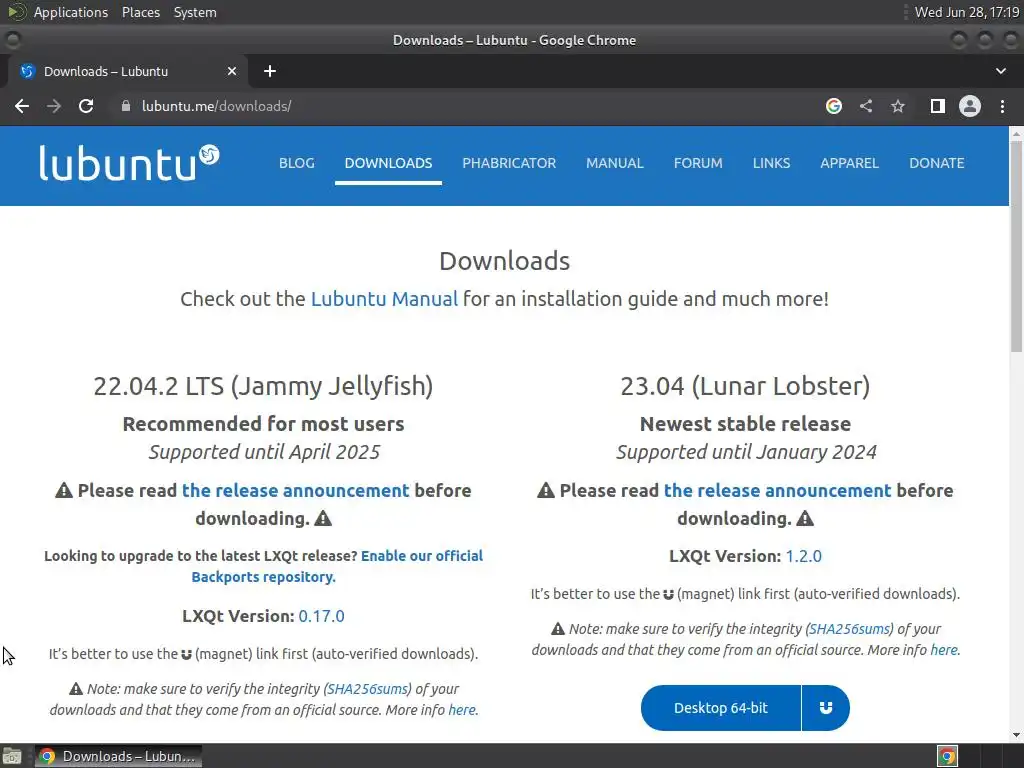Screen dimensions: 1024x768
Task: Expand the tab search chevron
Action: point(1000,71)
